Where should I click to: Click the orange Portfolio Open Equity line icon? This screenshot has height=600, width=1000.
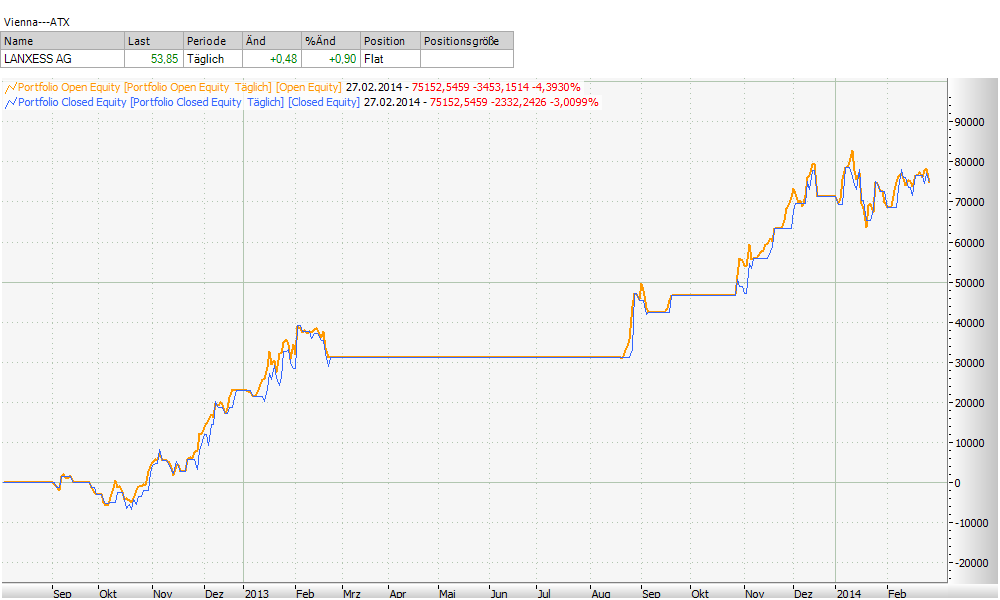pos(10,87)
